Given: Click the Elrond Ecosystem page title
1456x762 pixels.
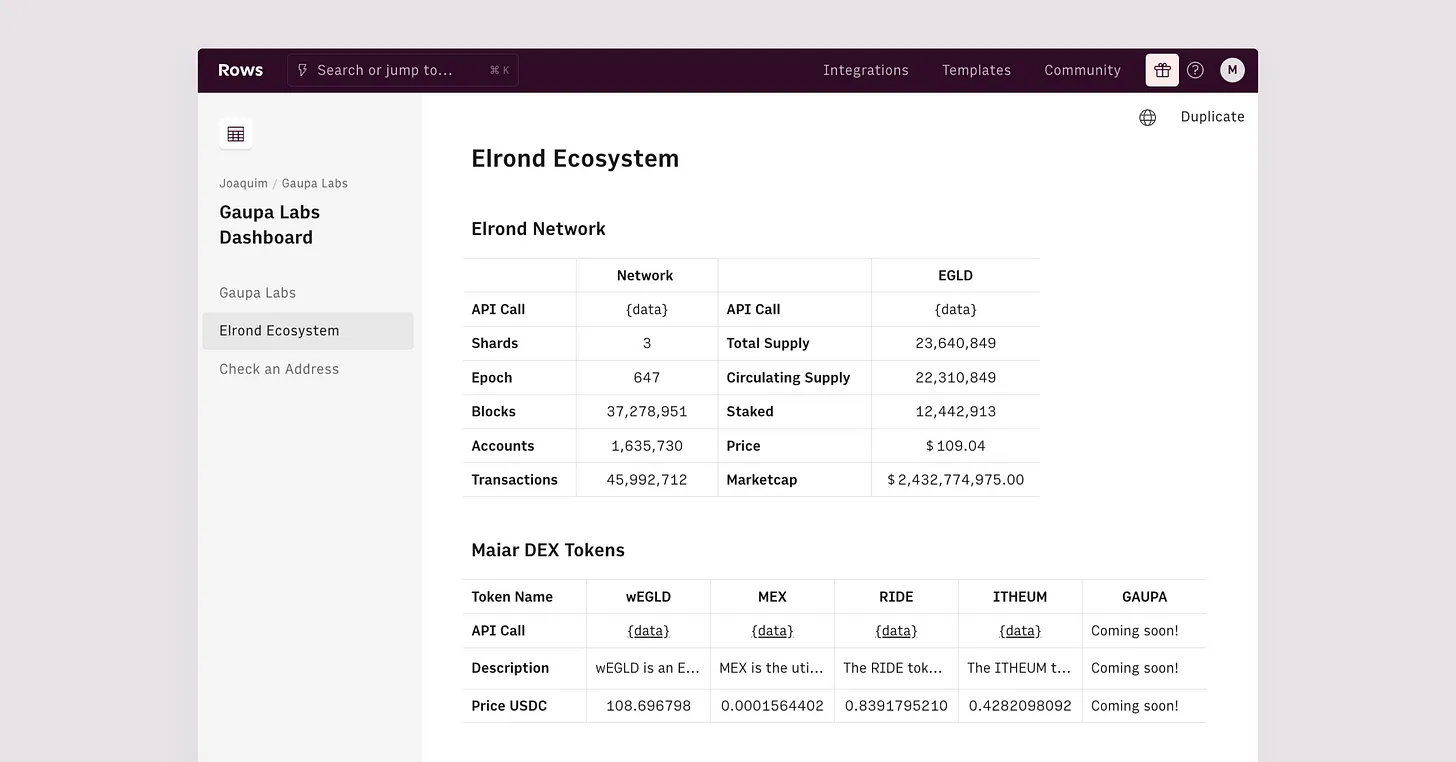Looking at the screenshot, I should pyautogui.click(x=575, y=159).
